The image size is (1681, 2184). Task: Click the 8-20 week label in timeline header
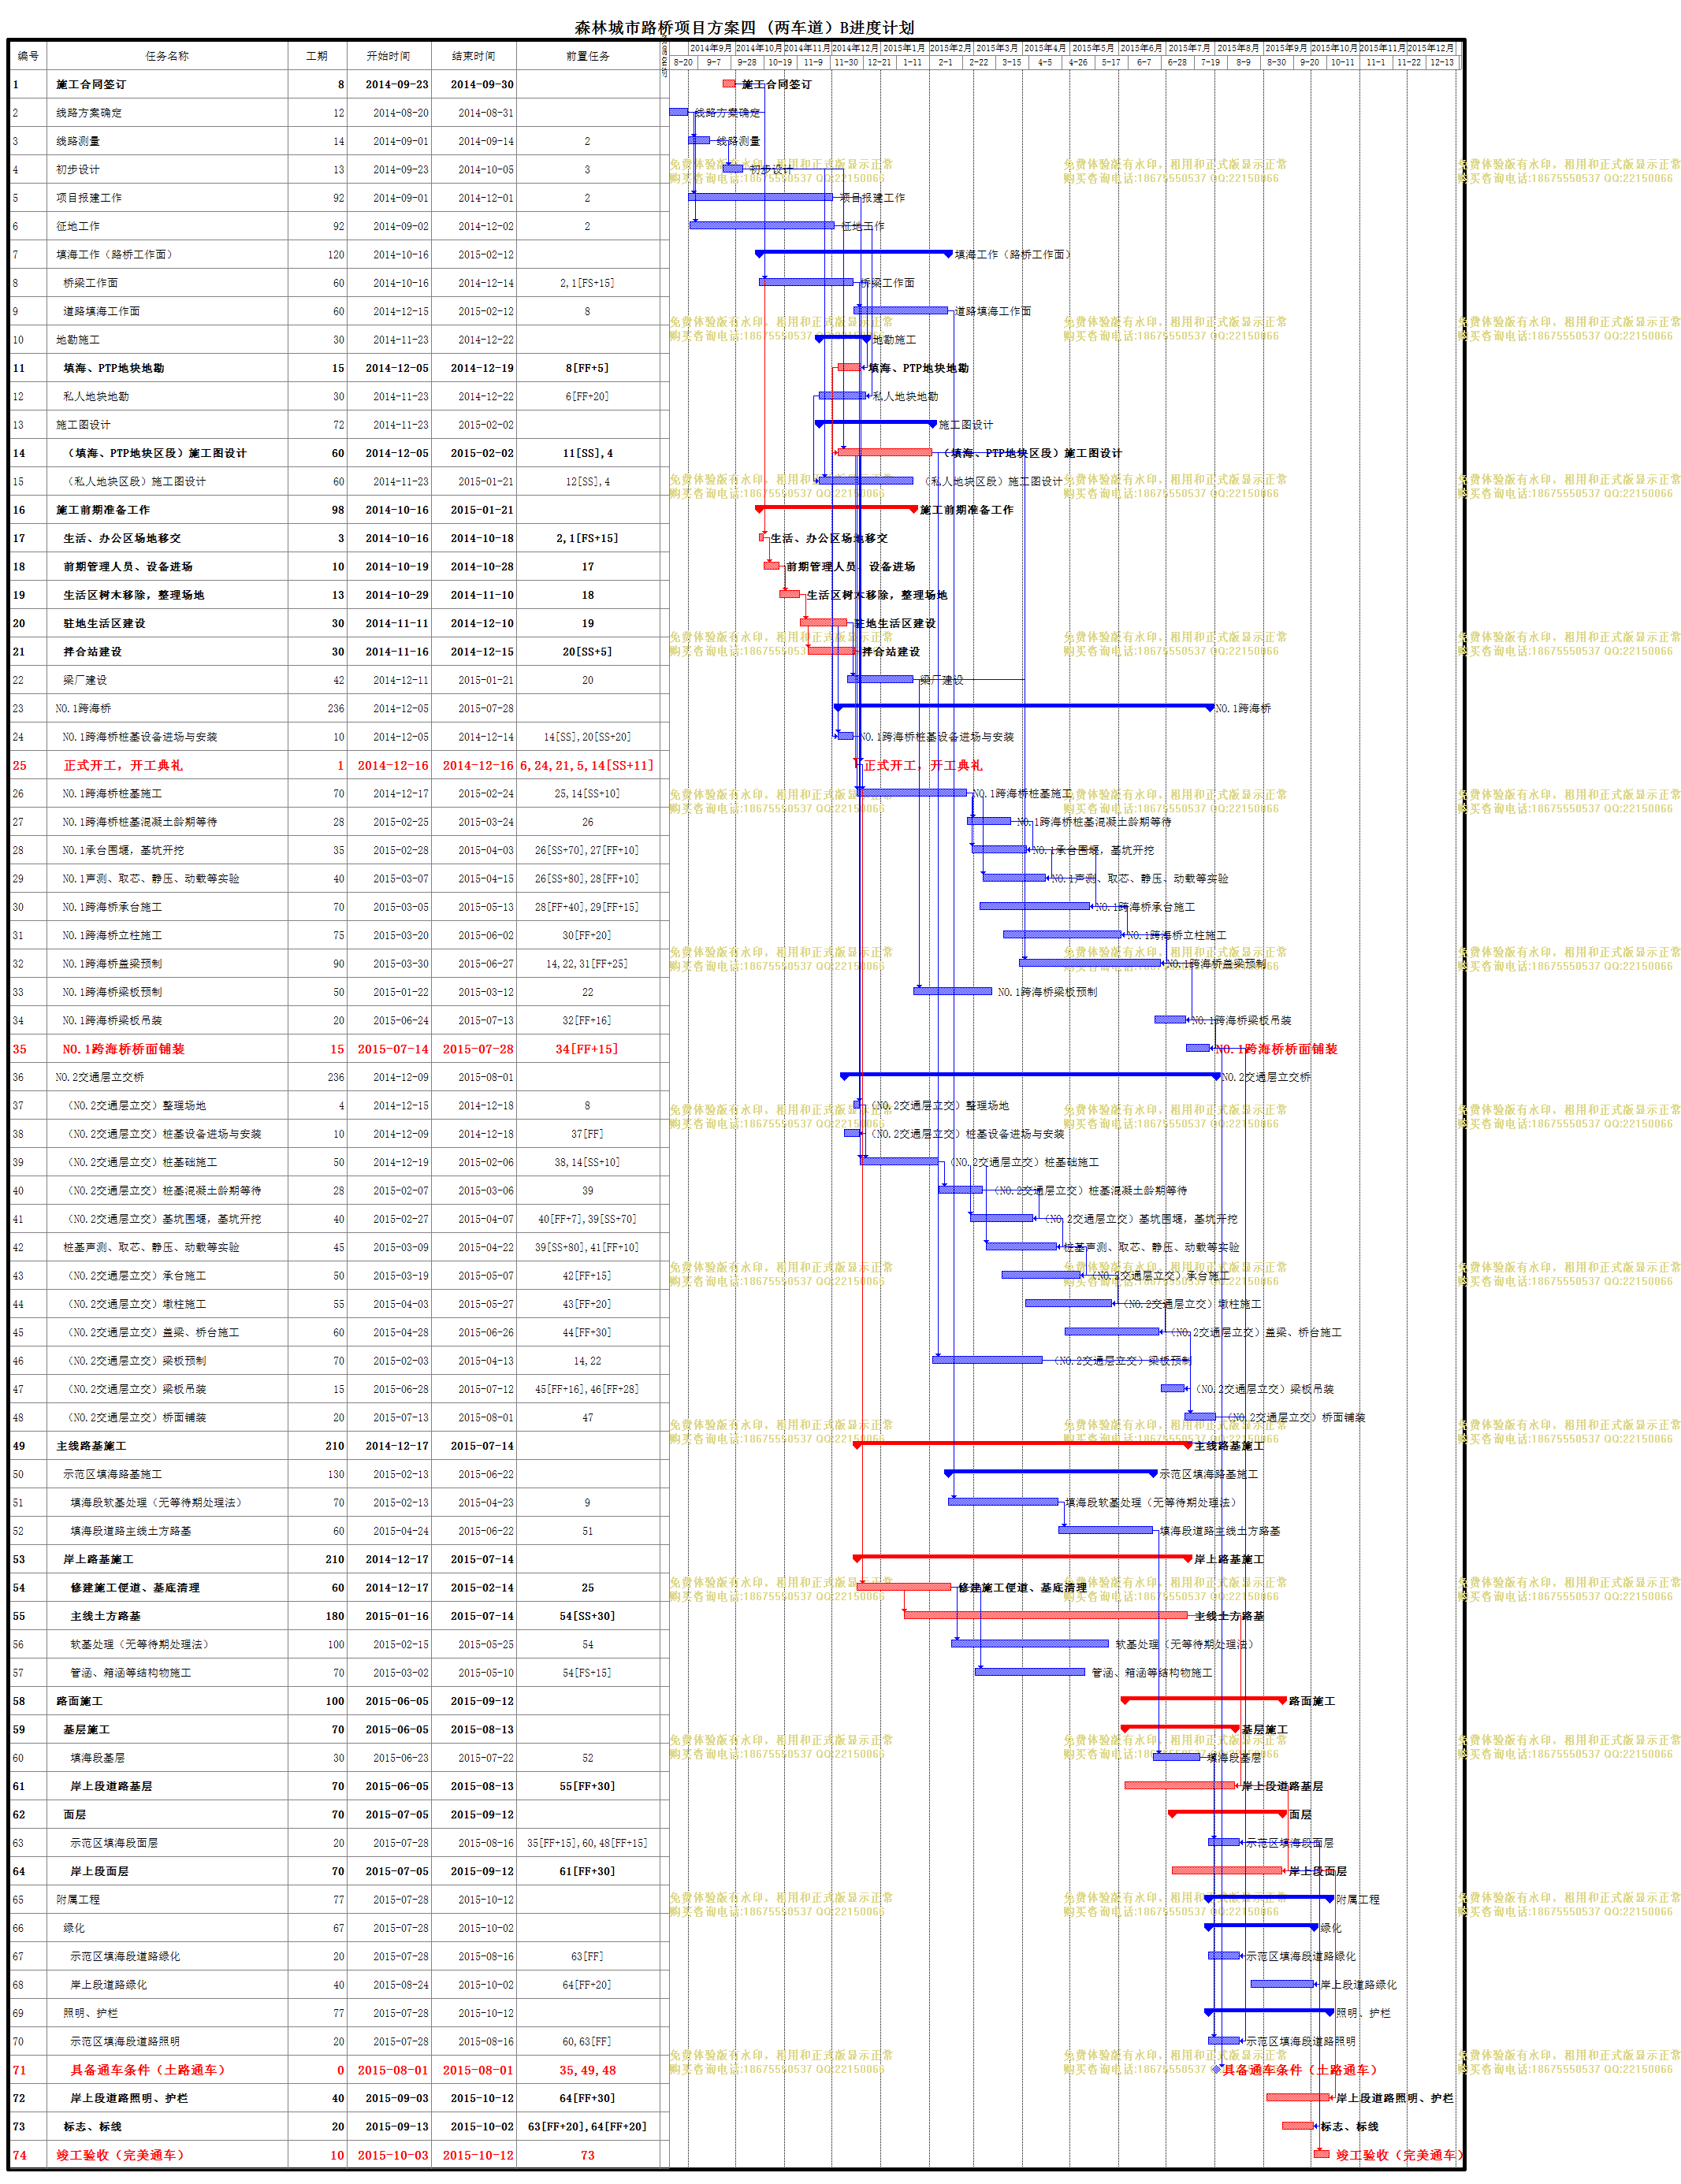tap(683, 62)
